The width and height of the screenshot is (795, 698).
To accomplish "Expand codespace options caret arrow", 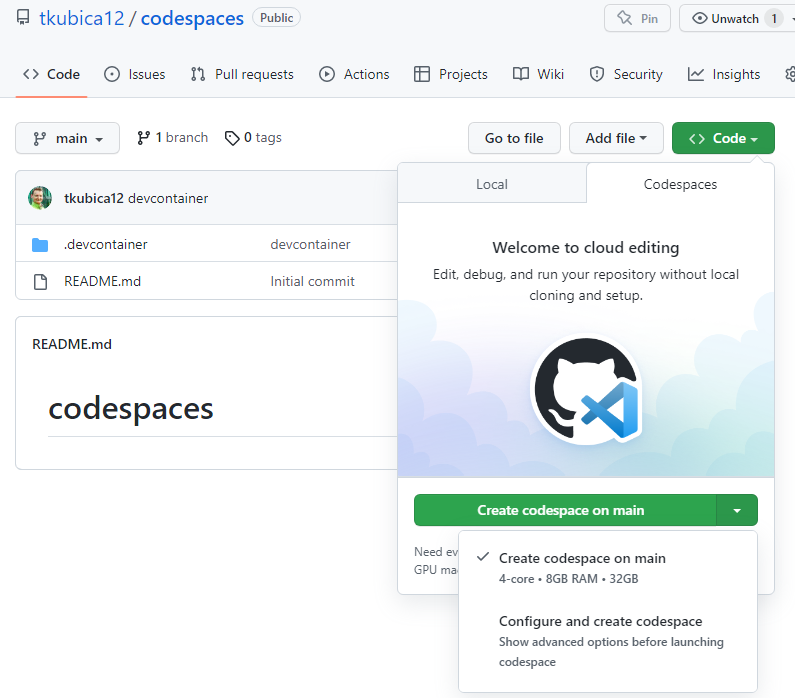I will click(737, 510).
